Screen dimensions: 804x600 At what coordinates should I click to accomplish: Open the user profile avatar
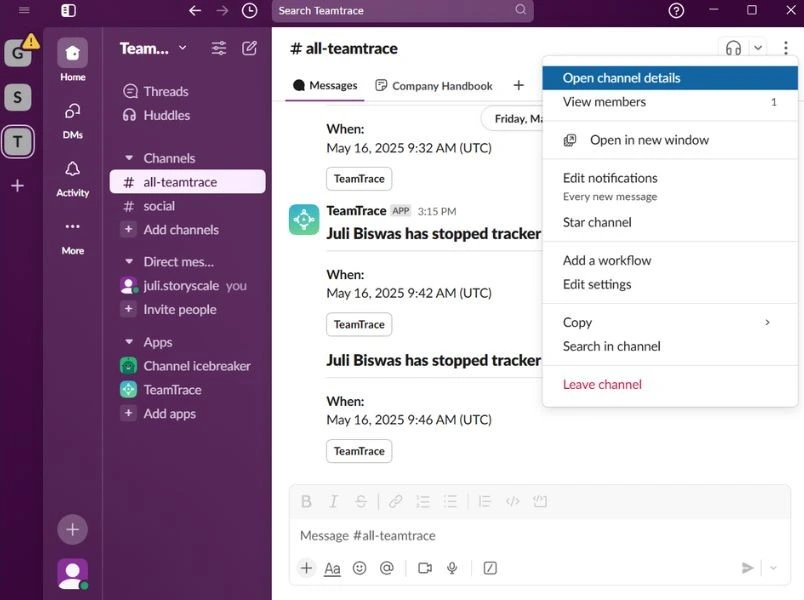click(72, 573)
